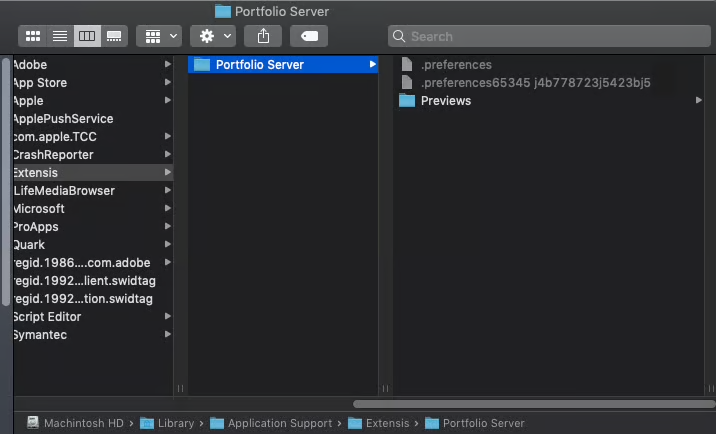Click the horizontal scrollbar

(x=534, y=404)
